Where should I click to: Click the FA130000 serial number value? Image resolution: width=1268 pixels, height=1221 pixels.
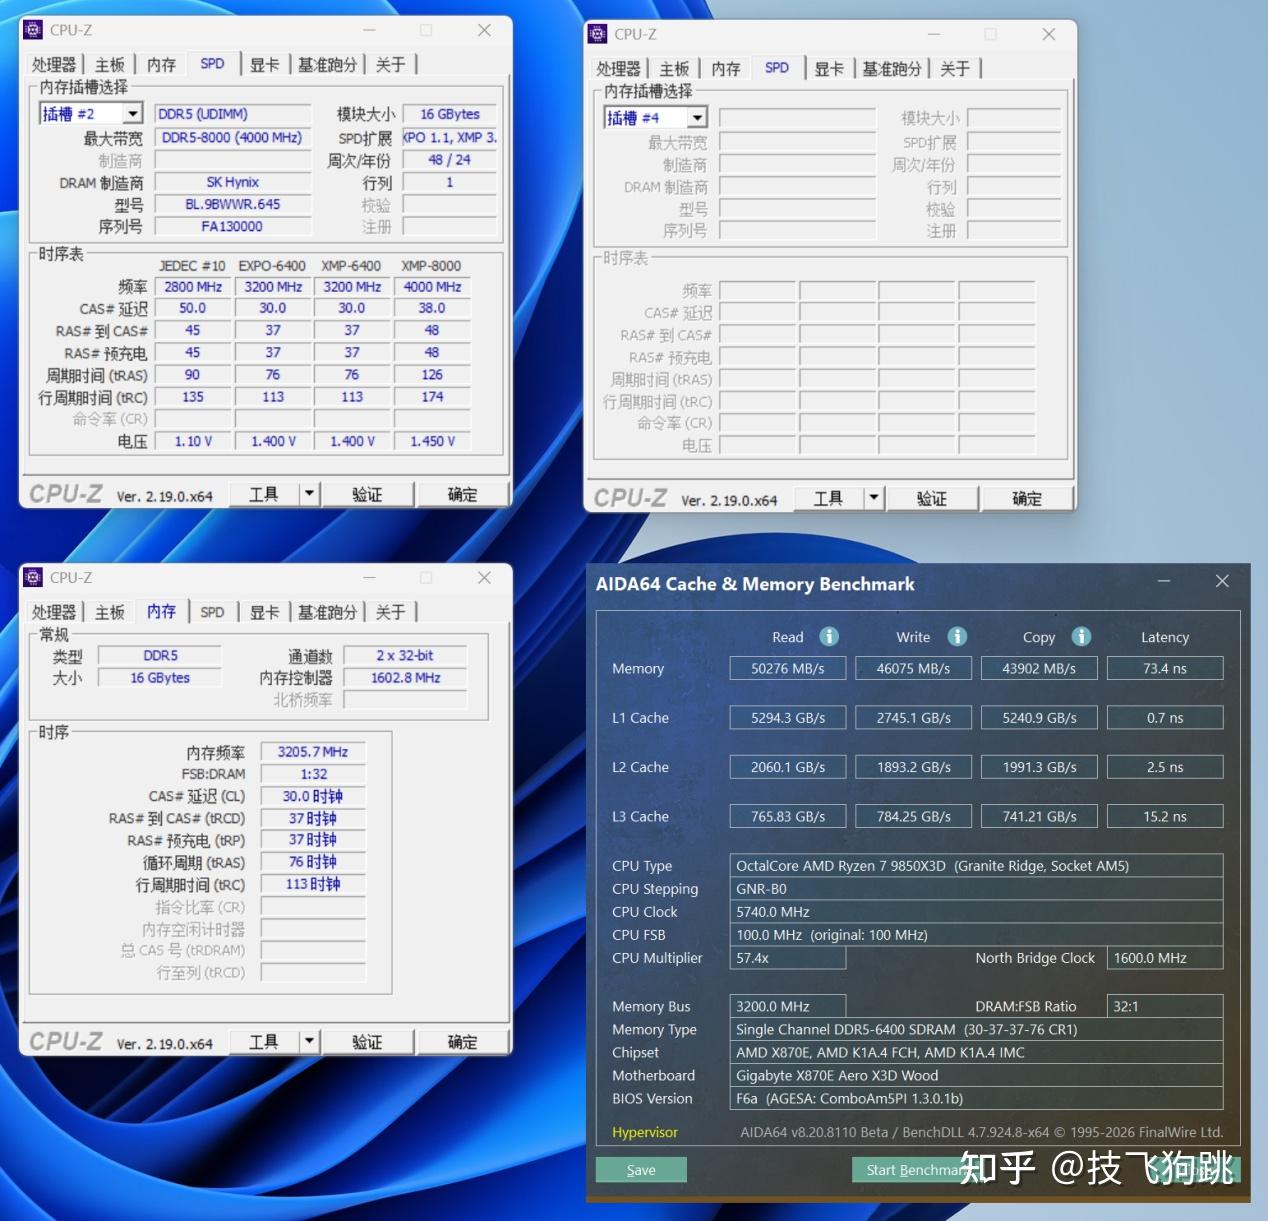232,226
